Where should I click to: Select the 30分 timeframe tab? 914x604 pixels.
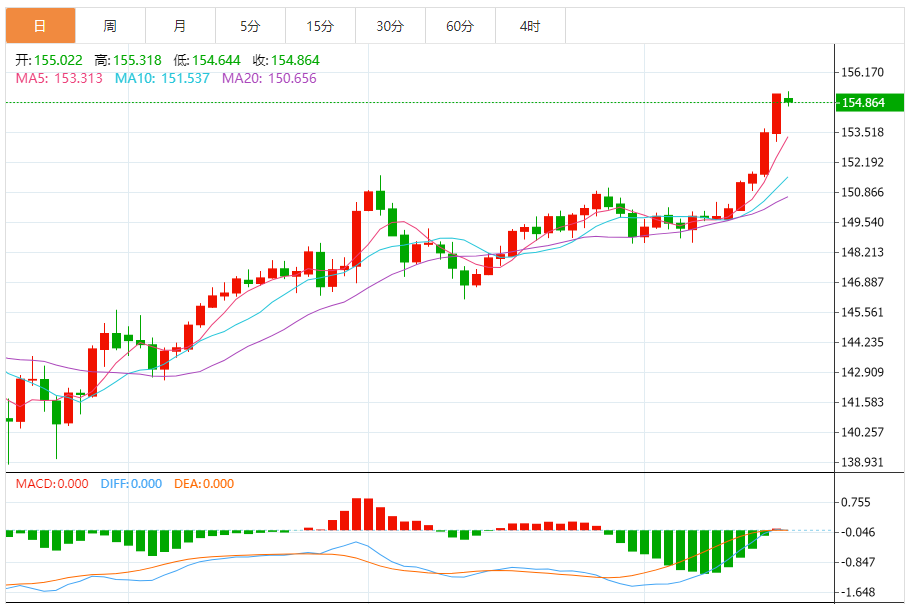[390, 26]
